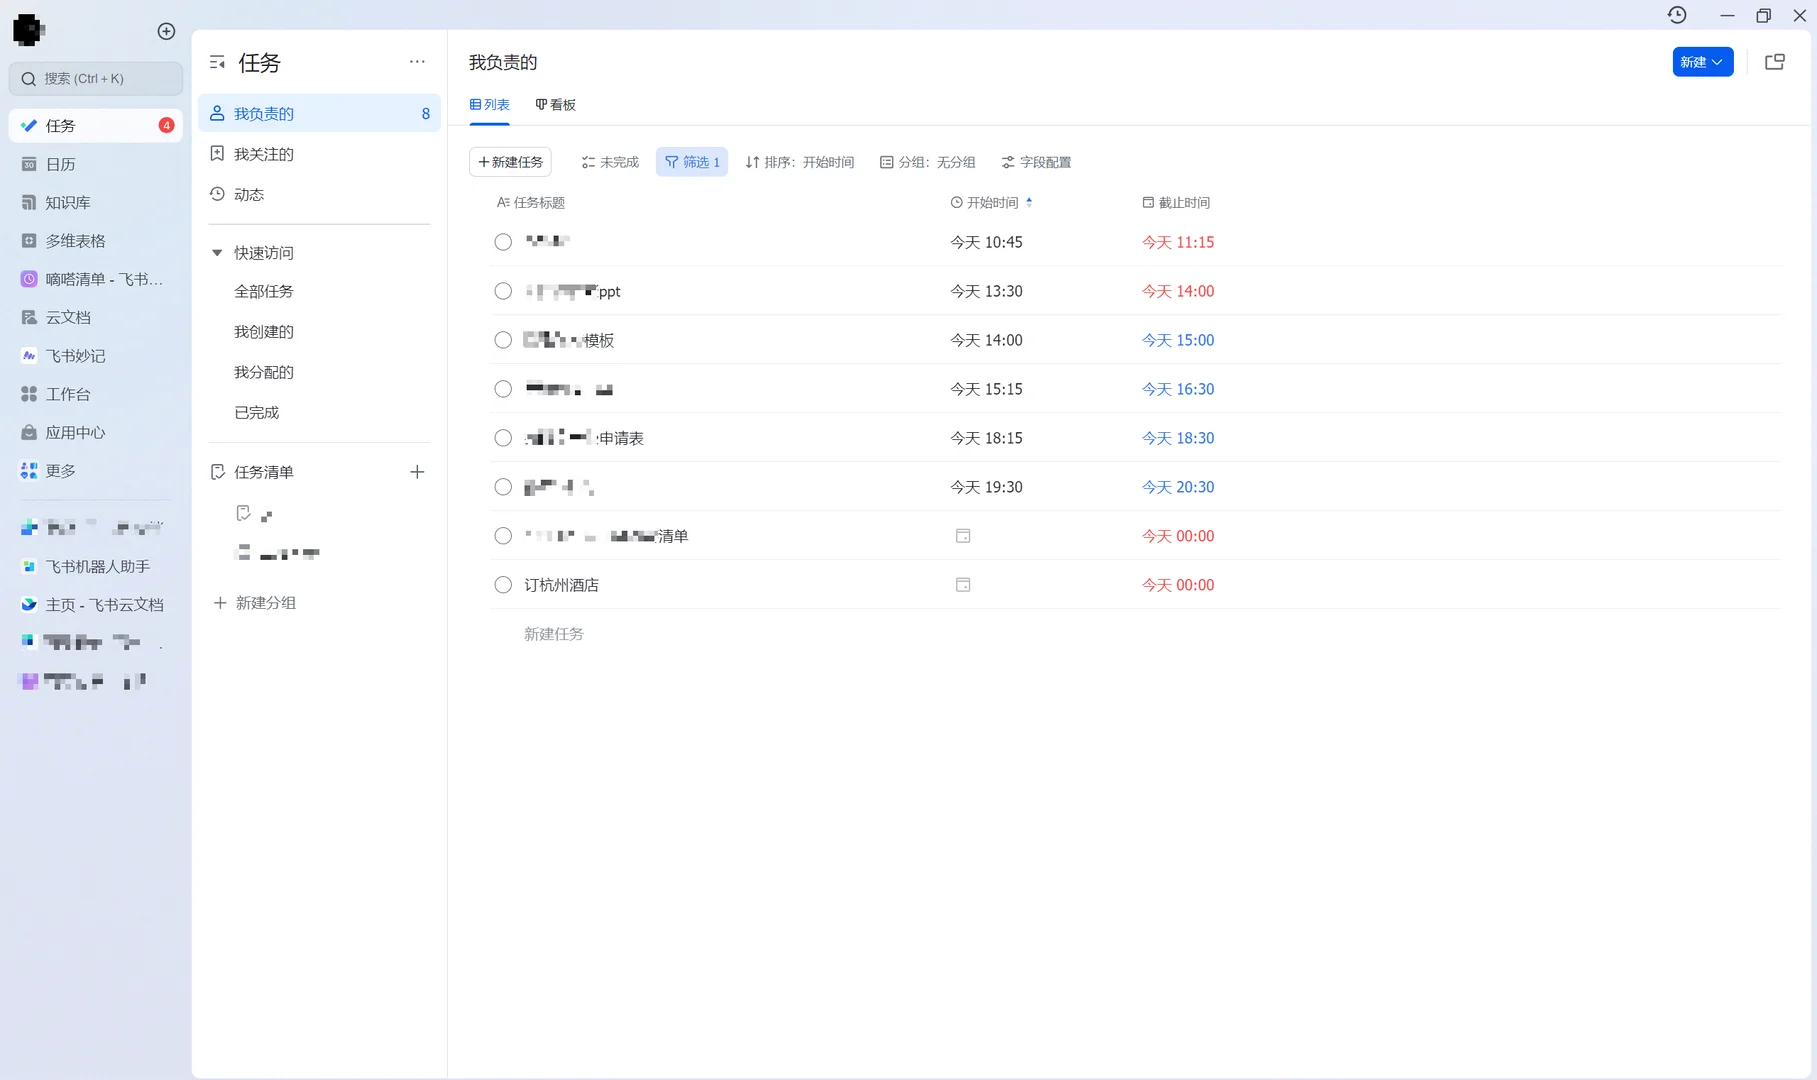The image size is (1817, 1080).
Task: Open 嘀嗒清单 app in the sidebar
Action: coord(96,279)
